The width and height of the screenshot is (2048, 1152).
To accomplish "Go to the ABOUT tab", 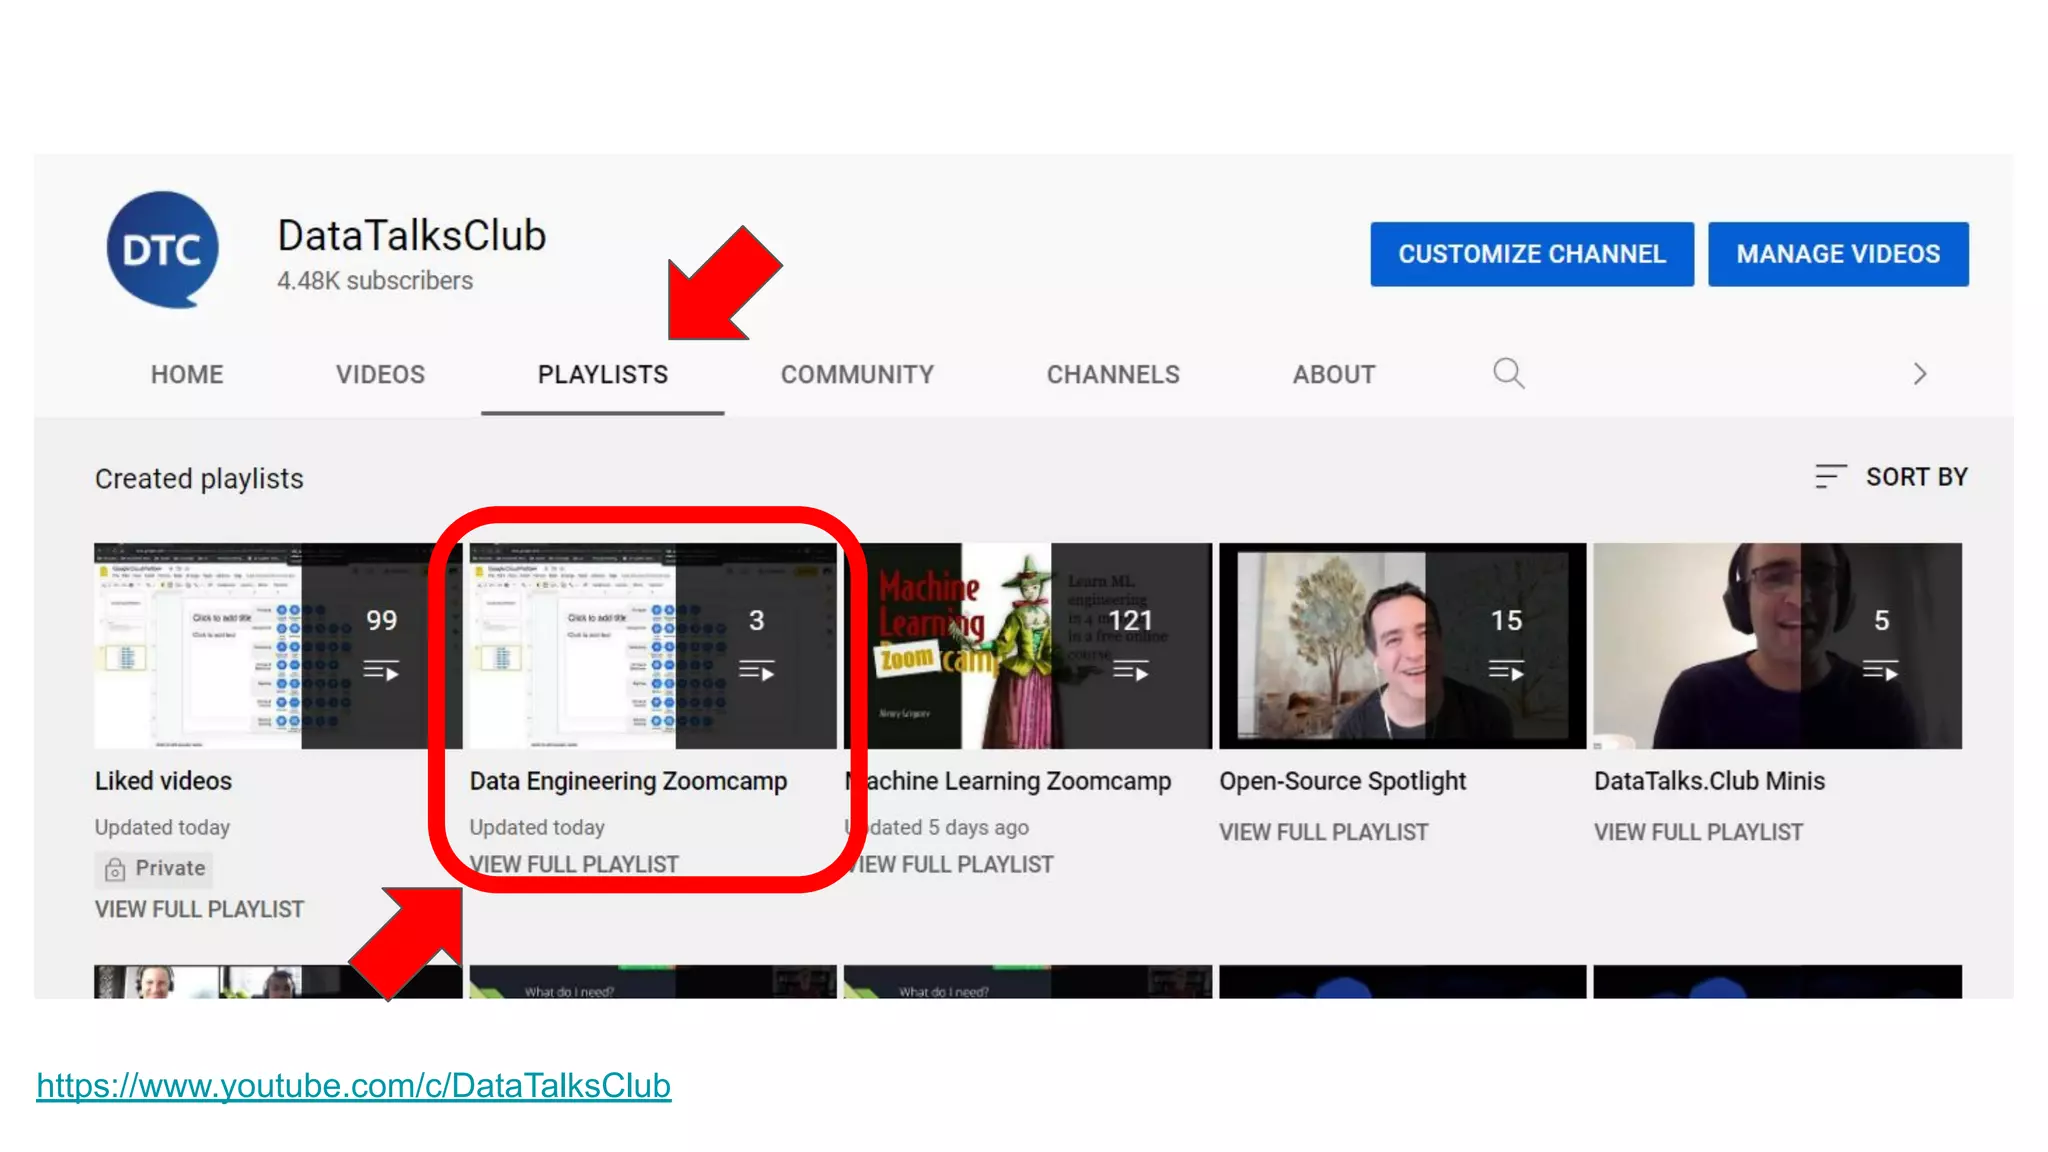I will tap(1333, 375).
